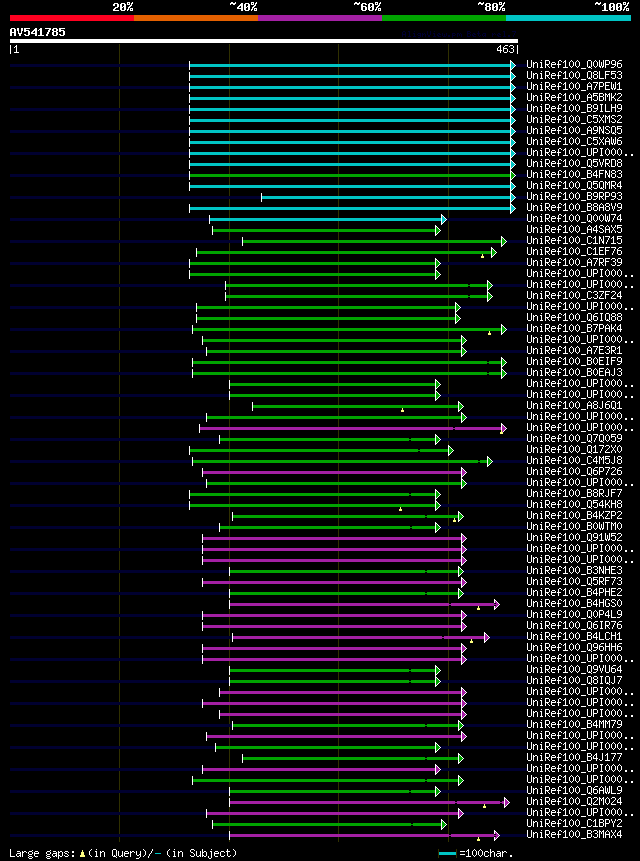This screenshot has width=640, height=861.
Task: Open the last hit UniRef100_B3MAX4
Action: tap(574, 834)
